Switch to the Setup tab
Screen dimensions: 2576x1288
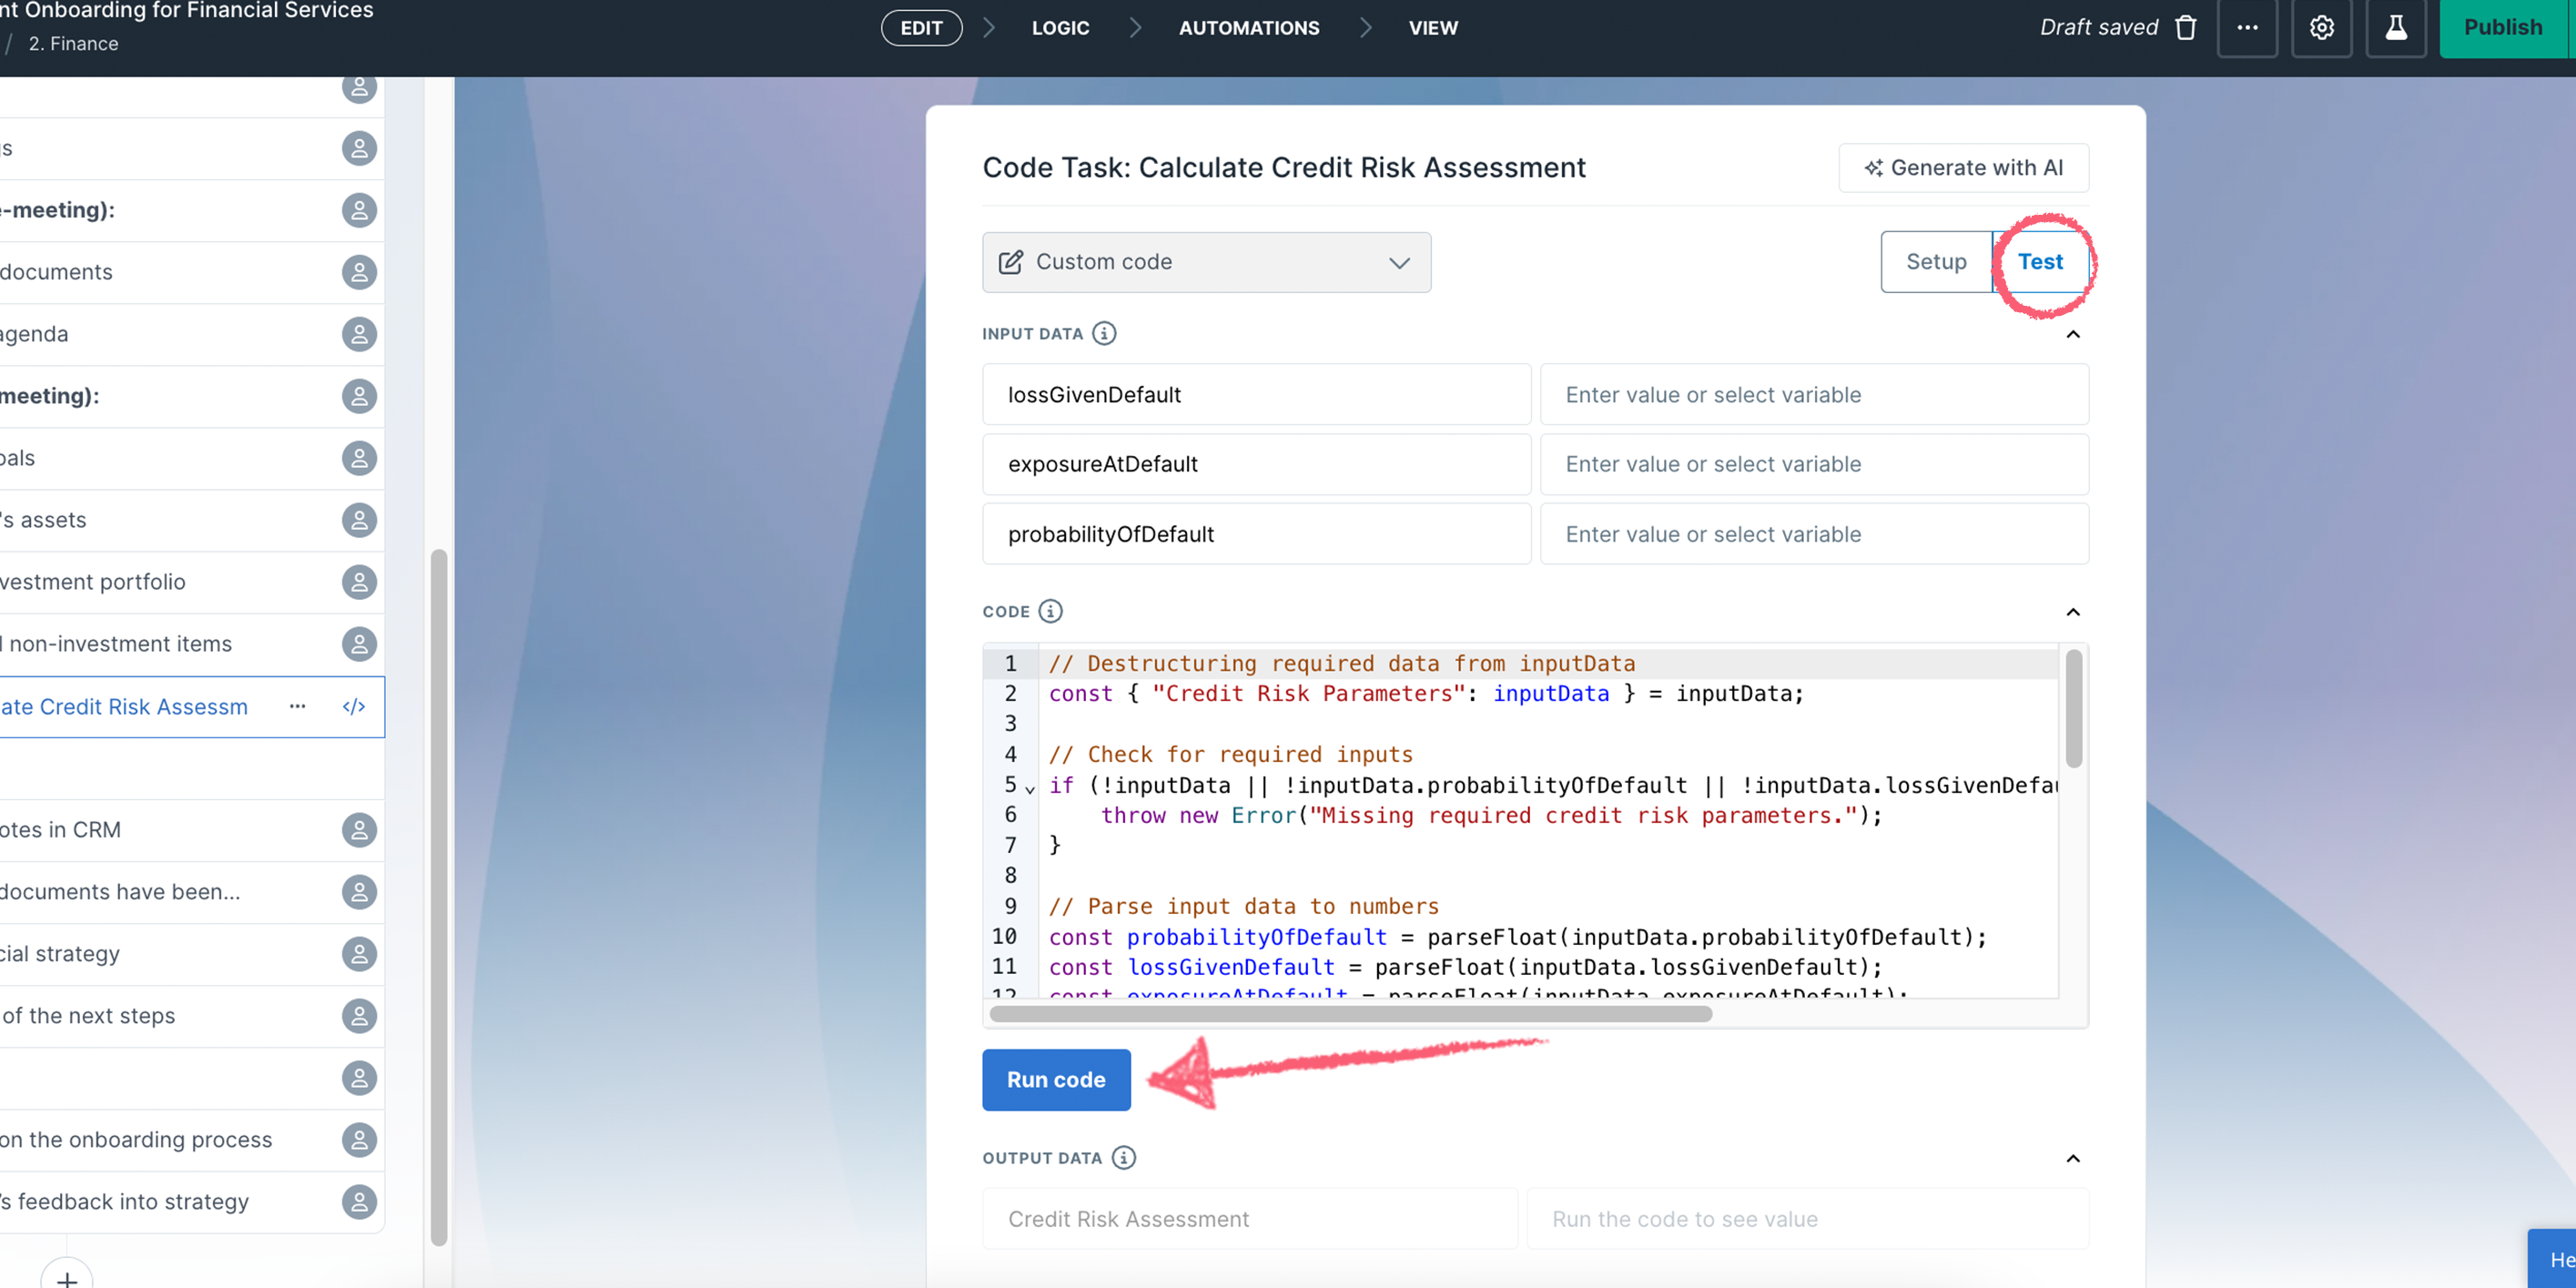click(1936, 262)
